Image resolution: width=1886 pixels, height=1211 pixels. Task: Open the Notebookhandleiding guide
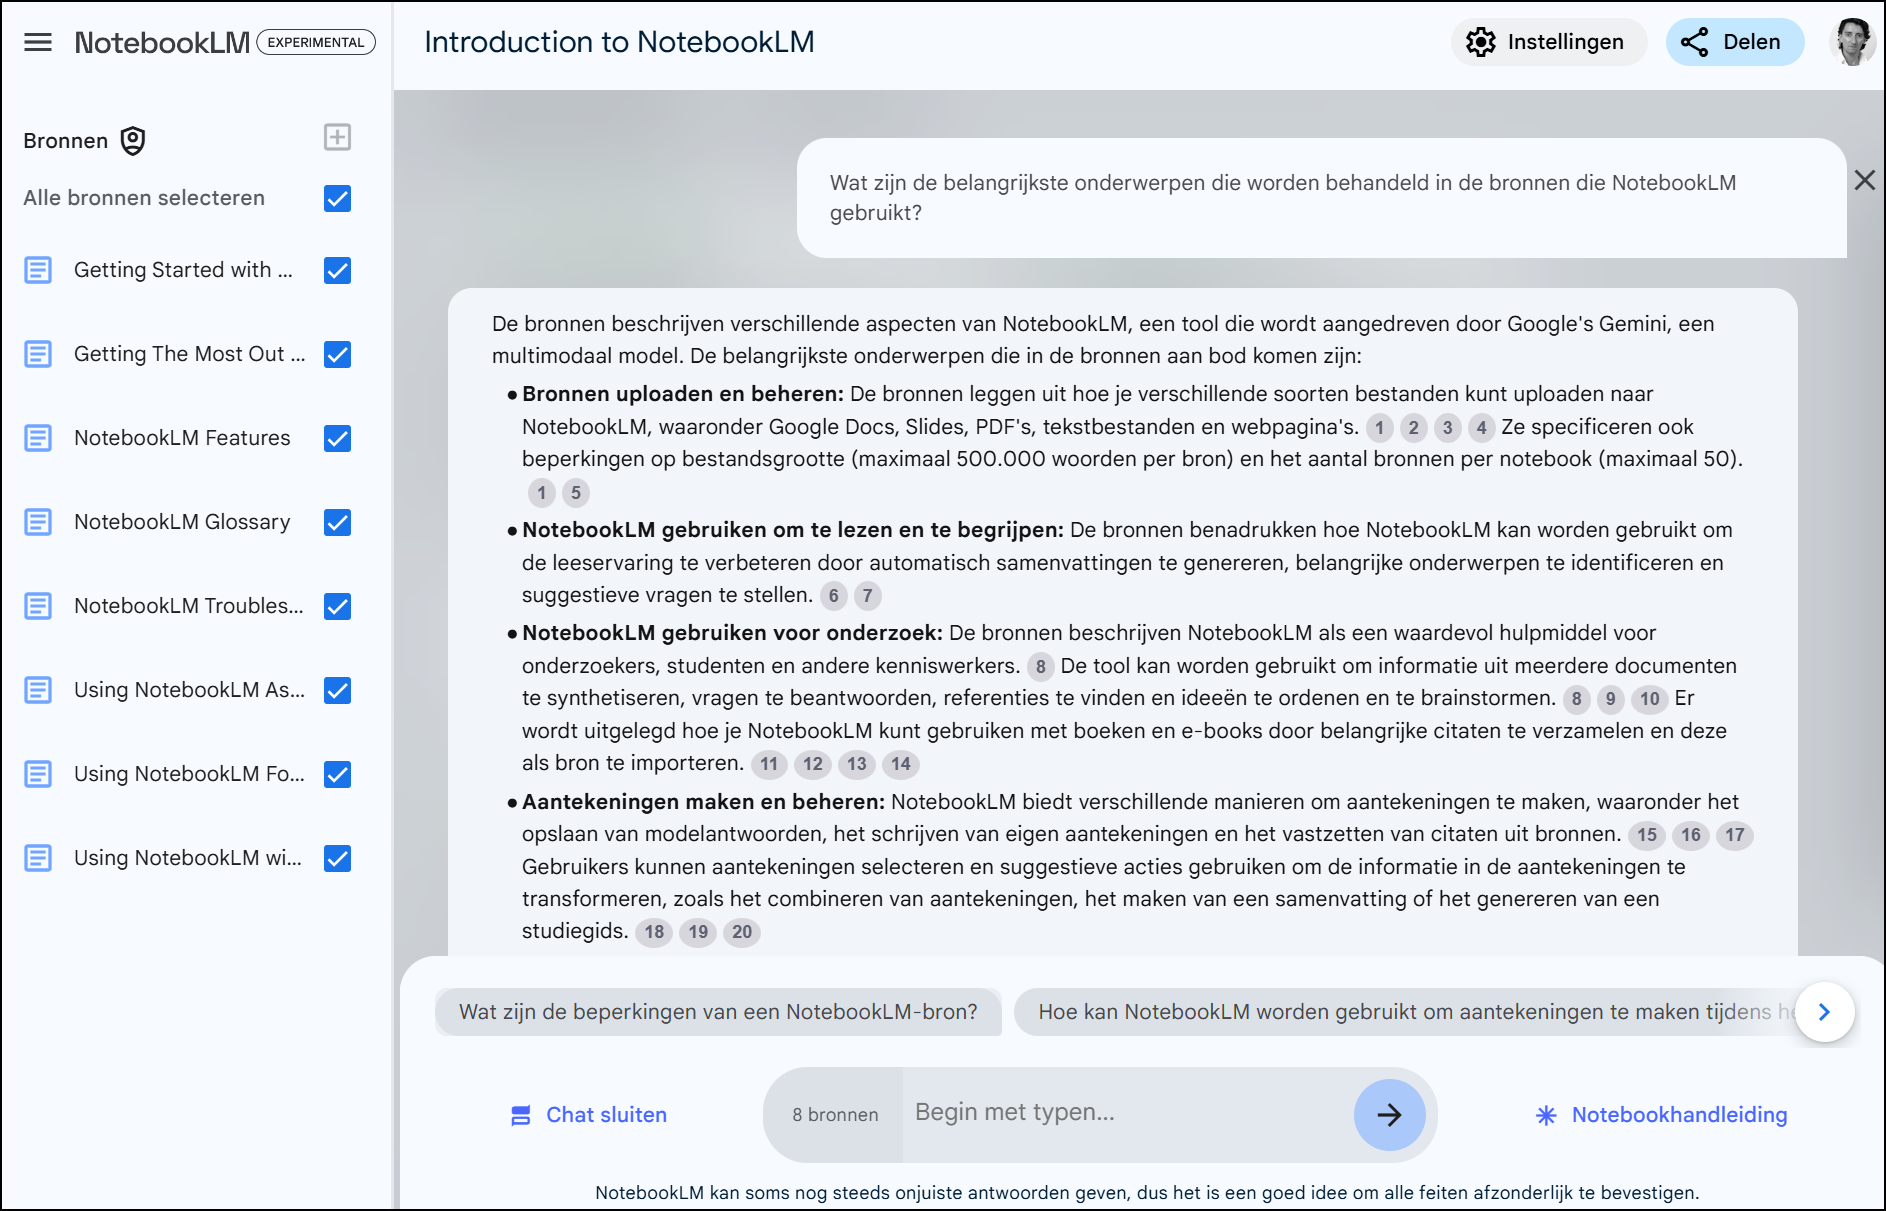tap(1661, 1115)
